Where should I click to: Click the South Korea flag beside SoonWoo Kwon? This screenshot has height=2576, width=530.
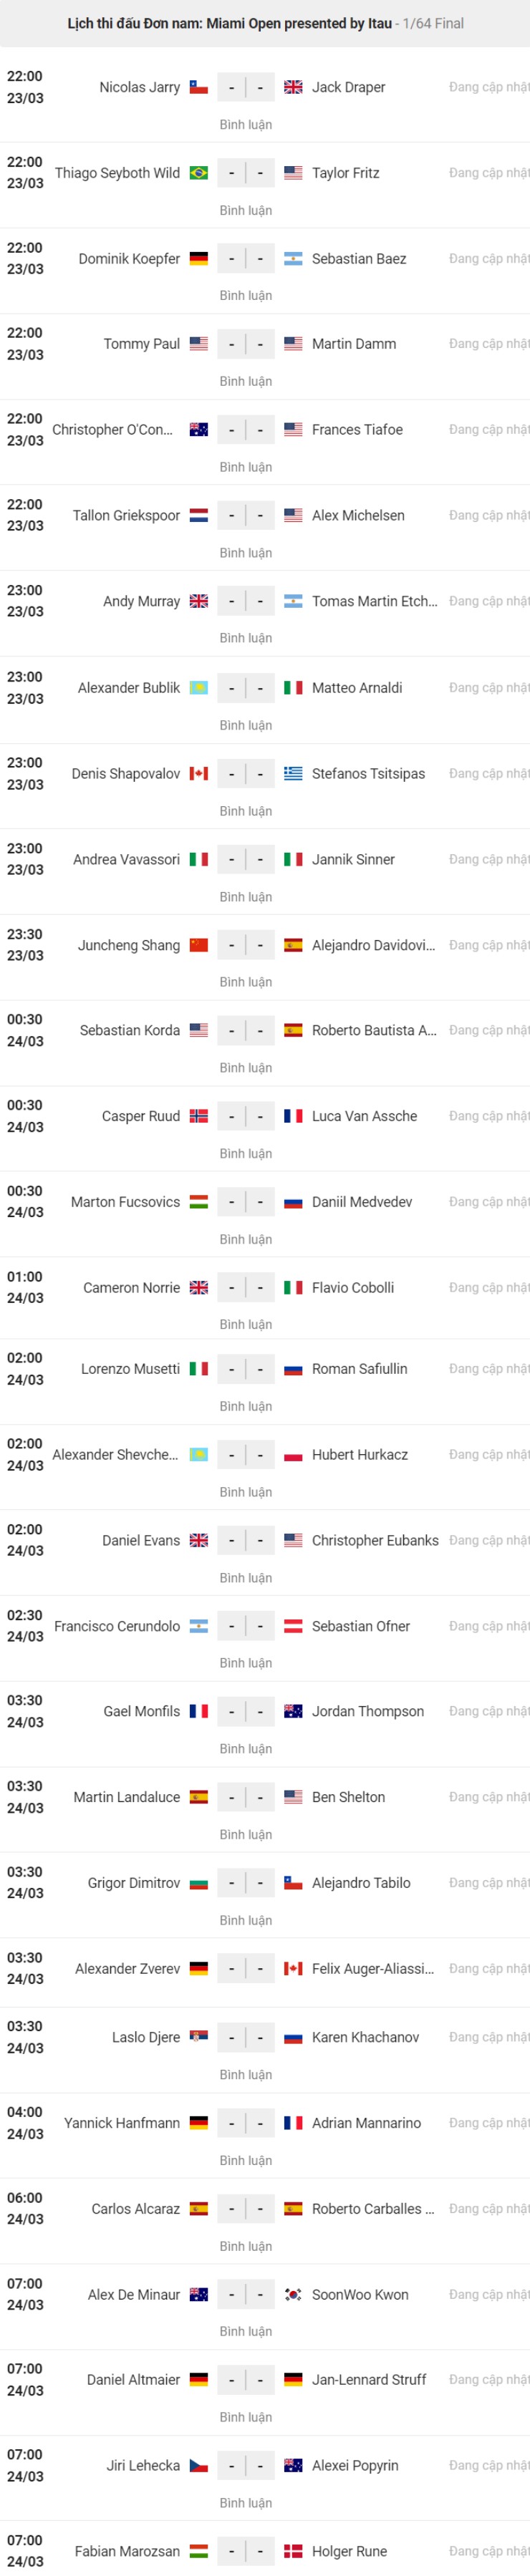[x=293, y=2294]
